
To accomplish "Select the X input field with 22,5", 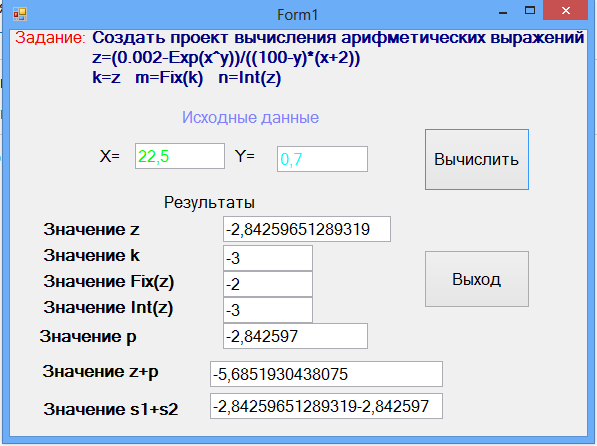I will tap(180, 156).
